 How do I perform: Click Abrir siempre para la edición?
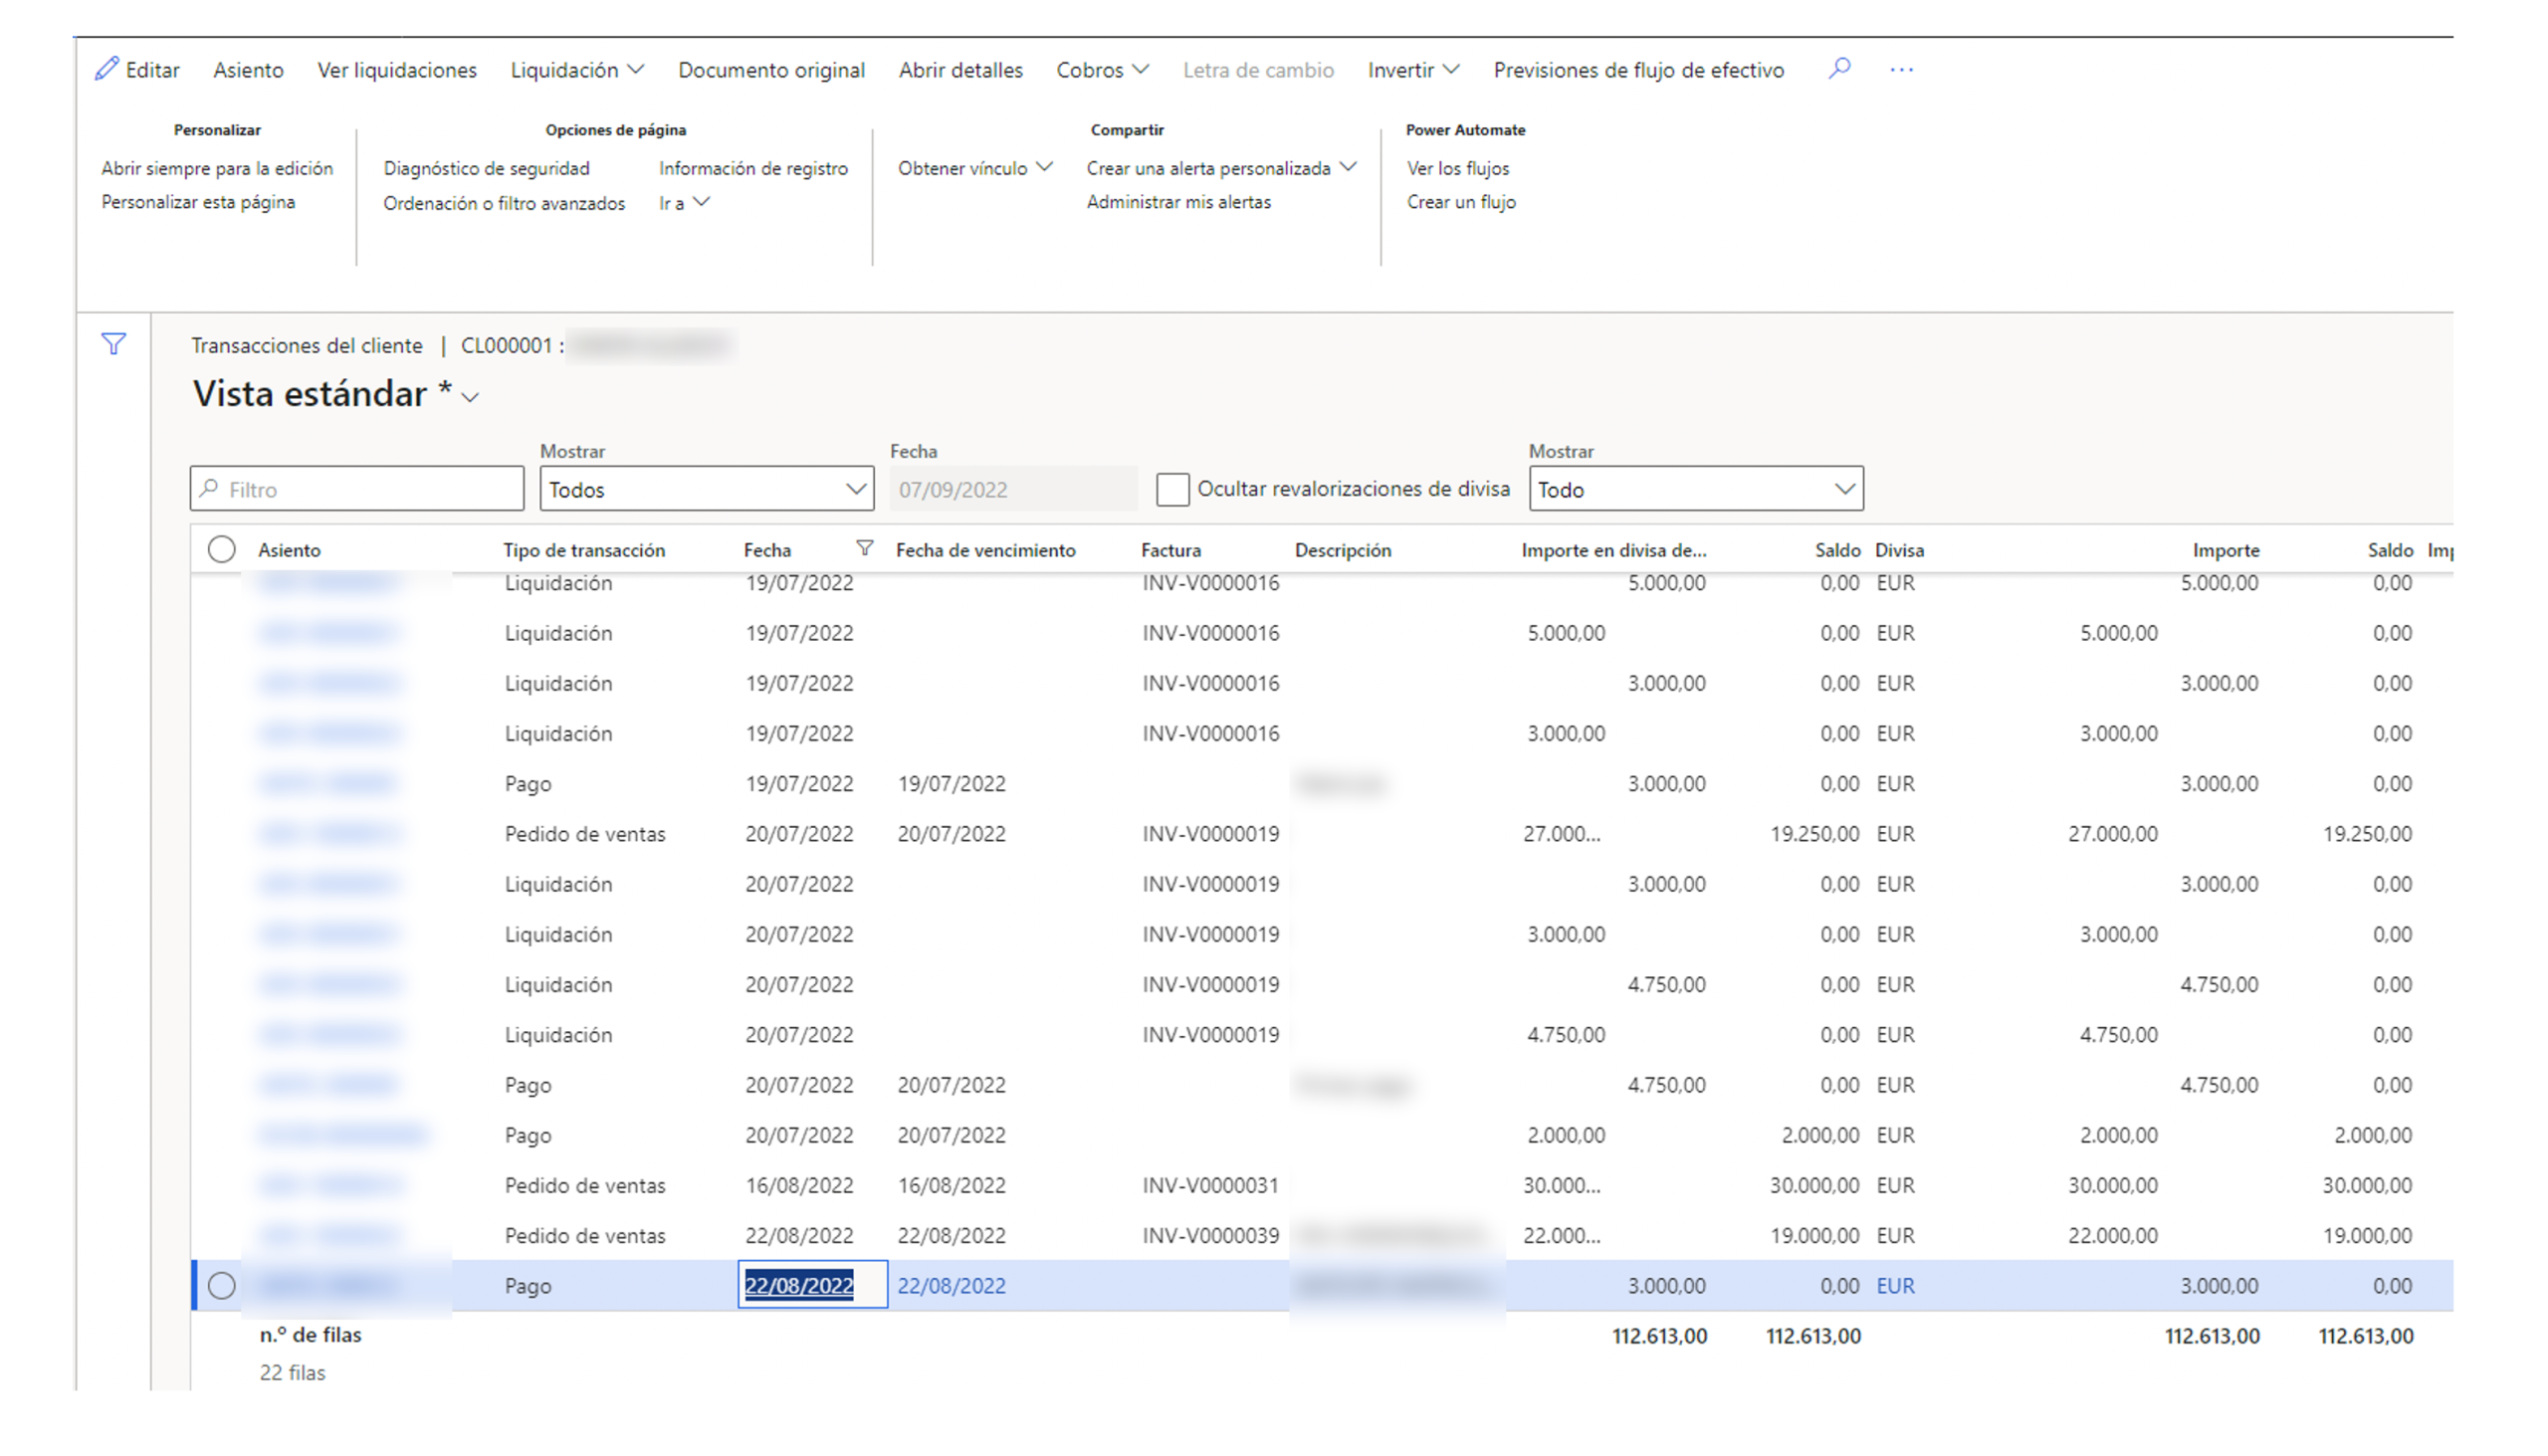(x=217, y=168)
